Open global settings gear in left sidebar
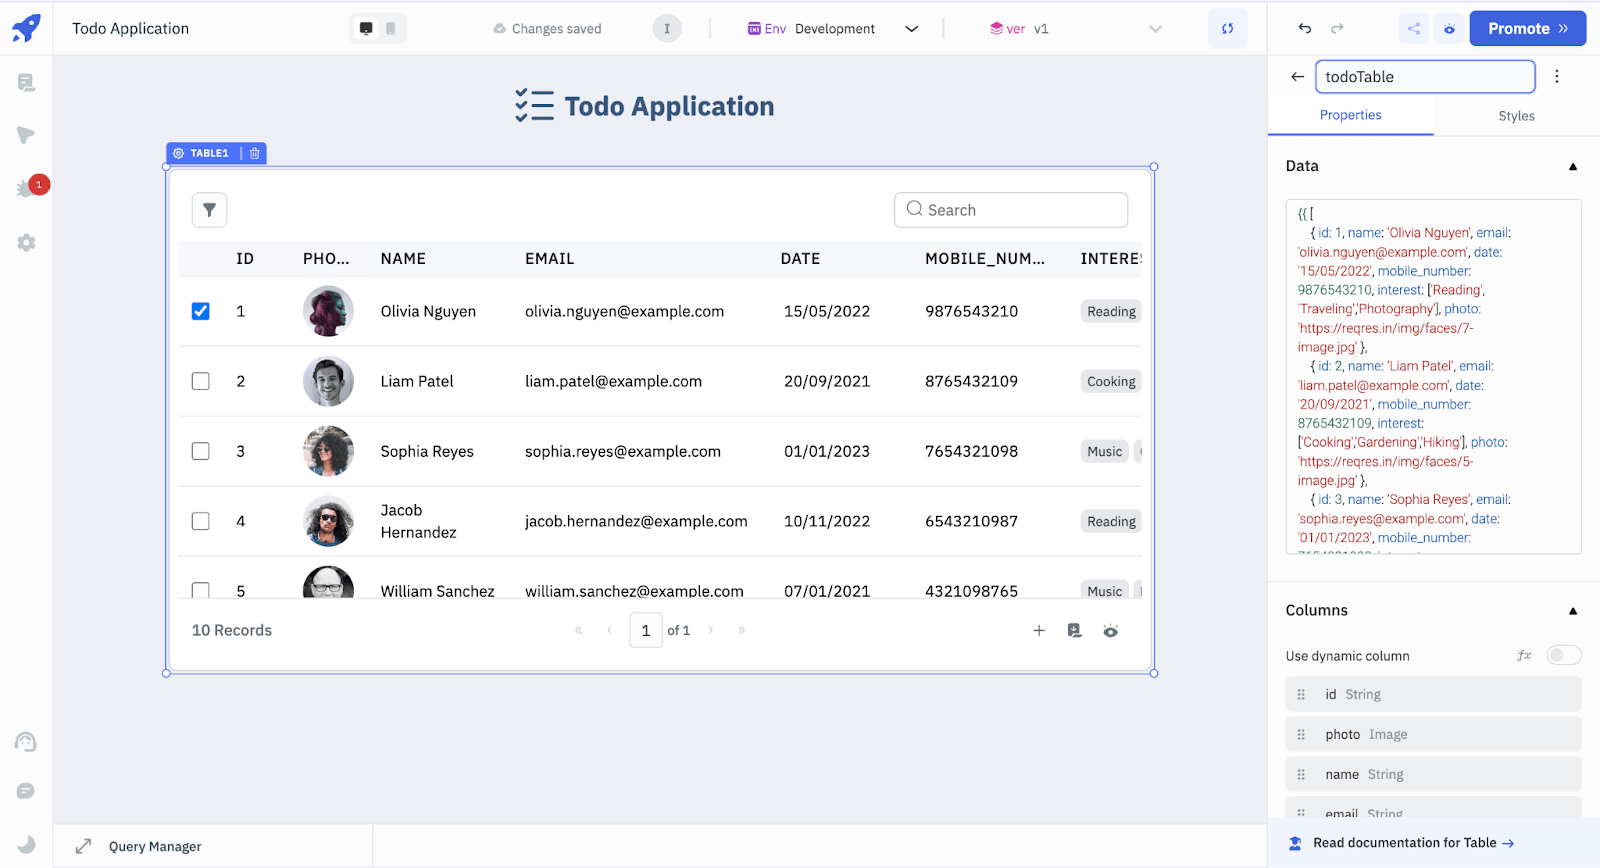The width and height of the screenshot is (1600, 868). pyautogui.click(x=26, y=242)
